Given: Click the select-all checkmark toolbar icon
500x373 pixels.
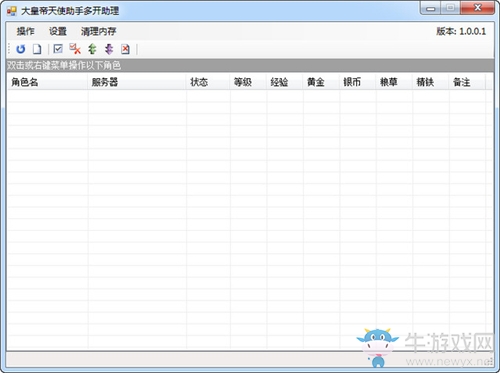Looking at the screenshot, I should click(58, 49).
